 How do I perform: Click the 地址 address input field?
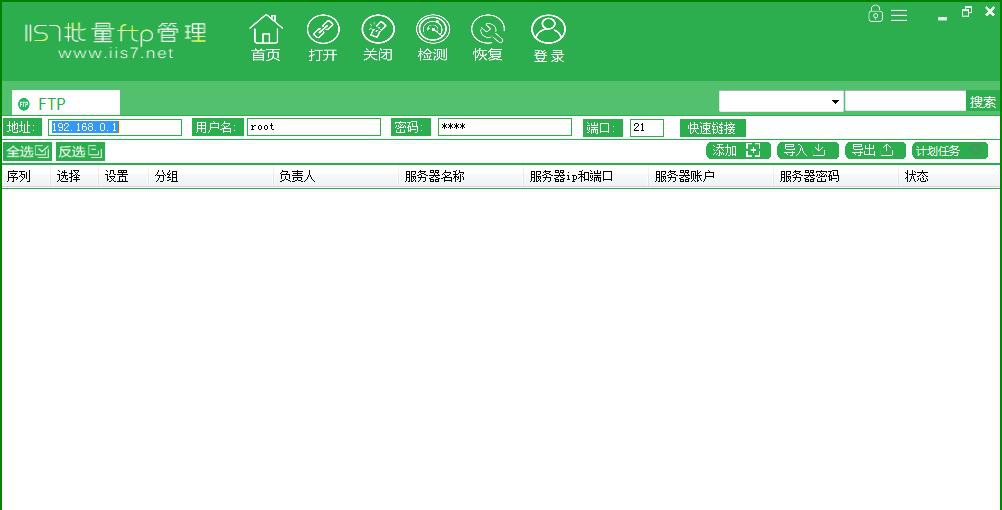tap(115, 127)
